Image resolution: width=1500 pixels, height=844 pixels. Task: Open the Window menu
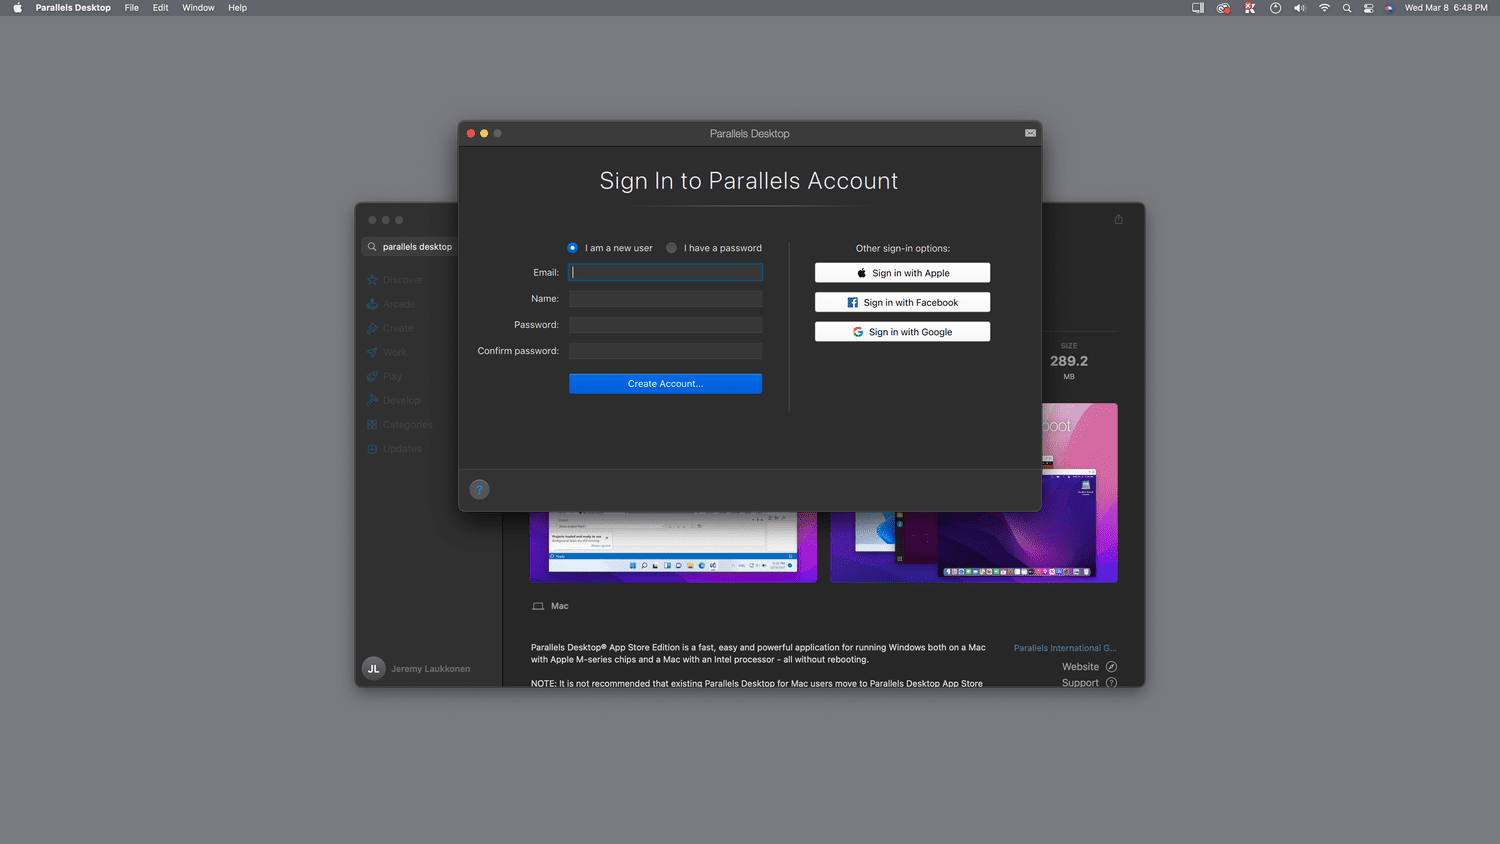coord(198,8)
